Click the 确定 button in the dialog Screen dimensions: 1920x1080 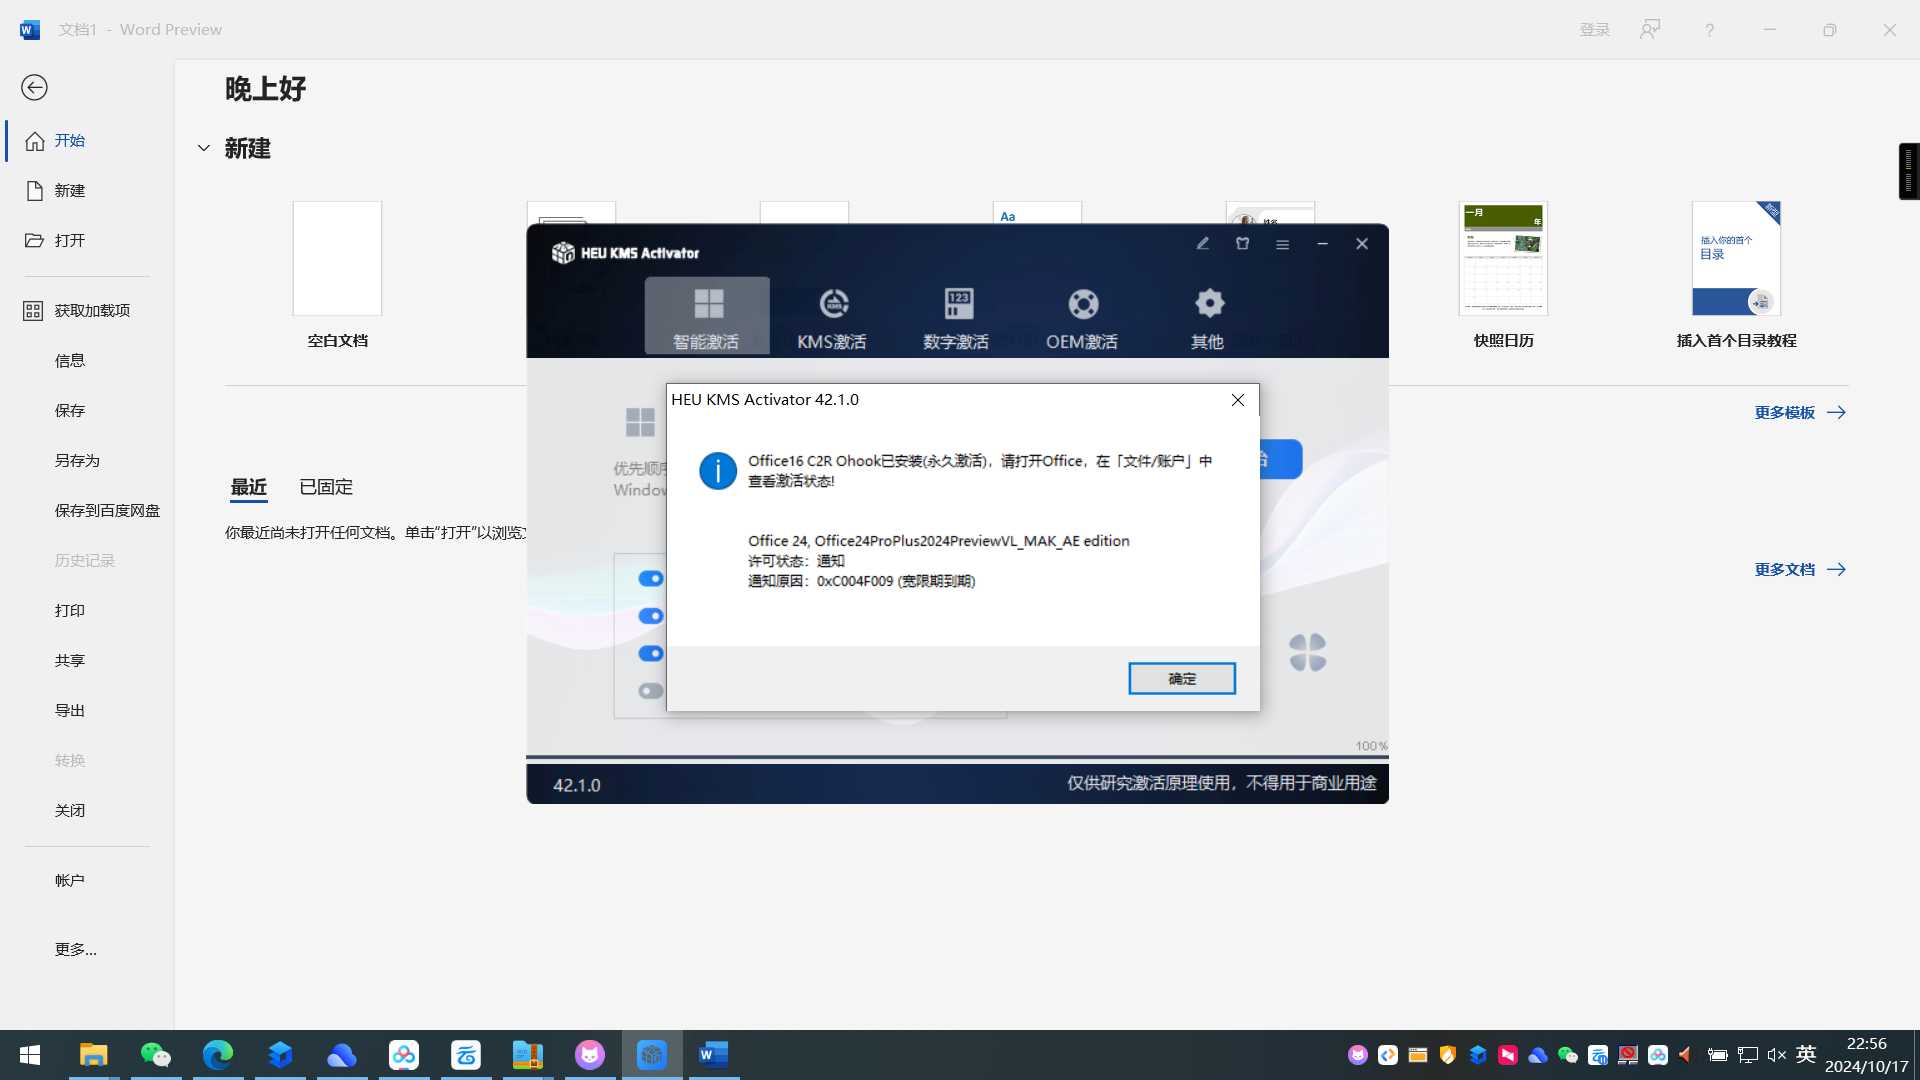point(1182,678)
